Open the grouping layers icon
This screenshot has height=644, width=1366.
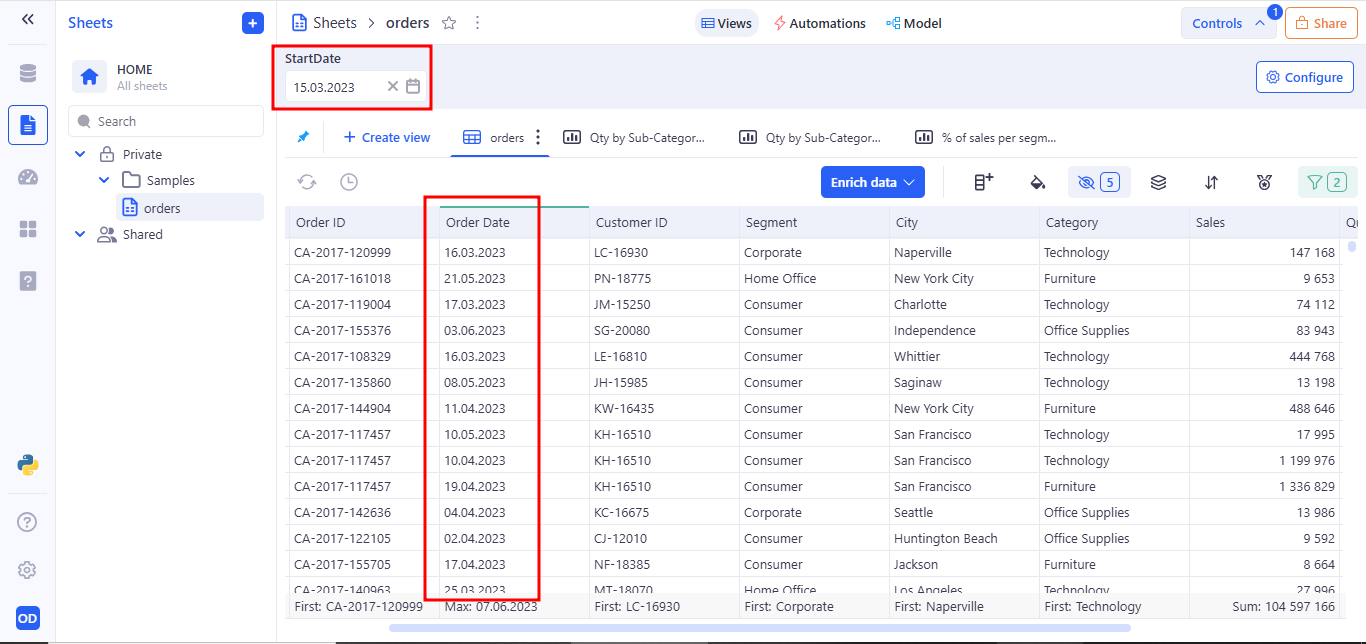point(1158,182)
